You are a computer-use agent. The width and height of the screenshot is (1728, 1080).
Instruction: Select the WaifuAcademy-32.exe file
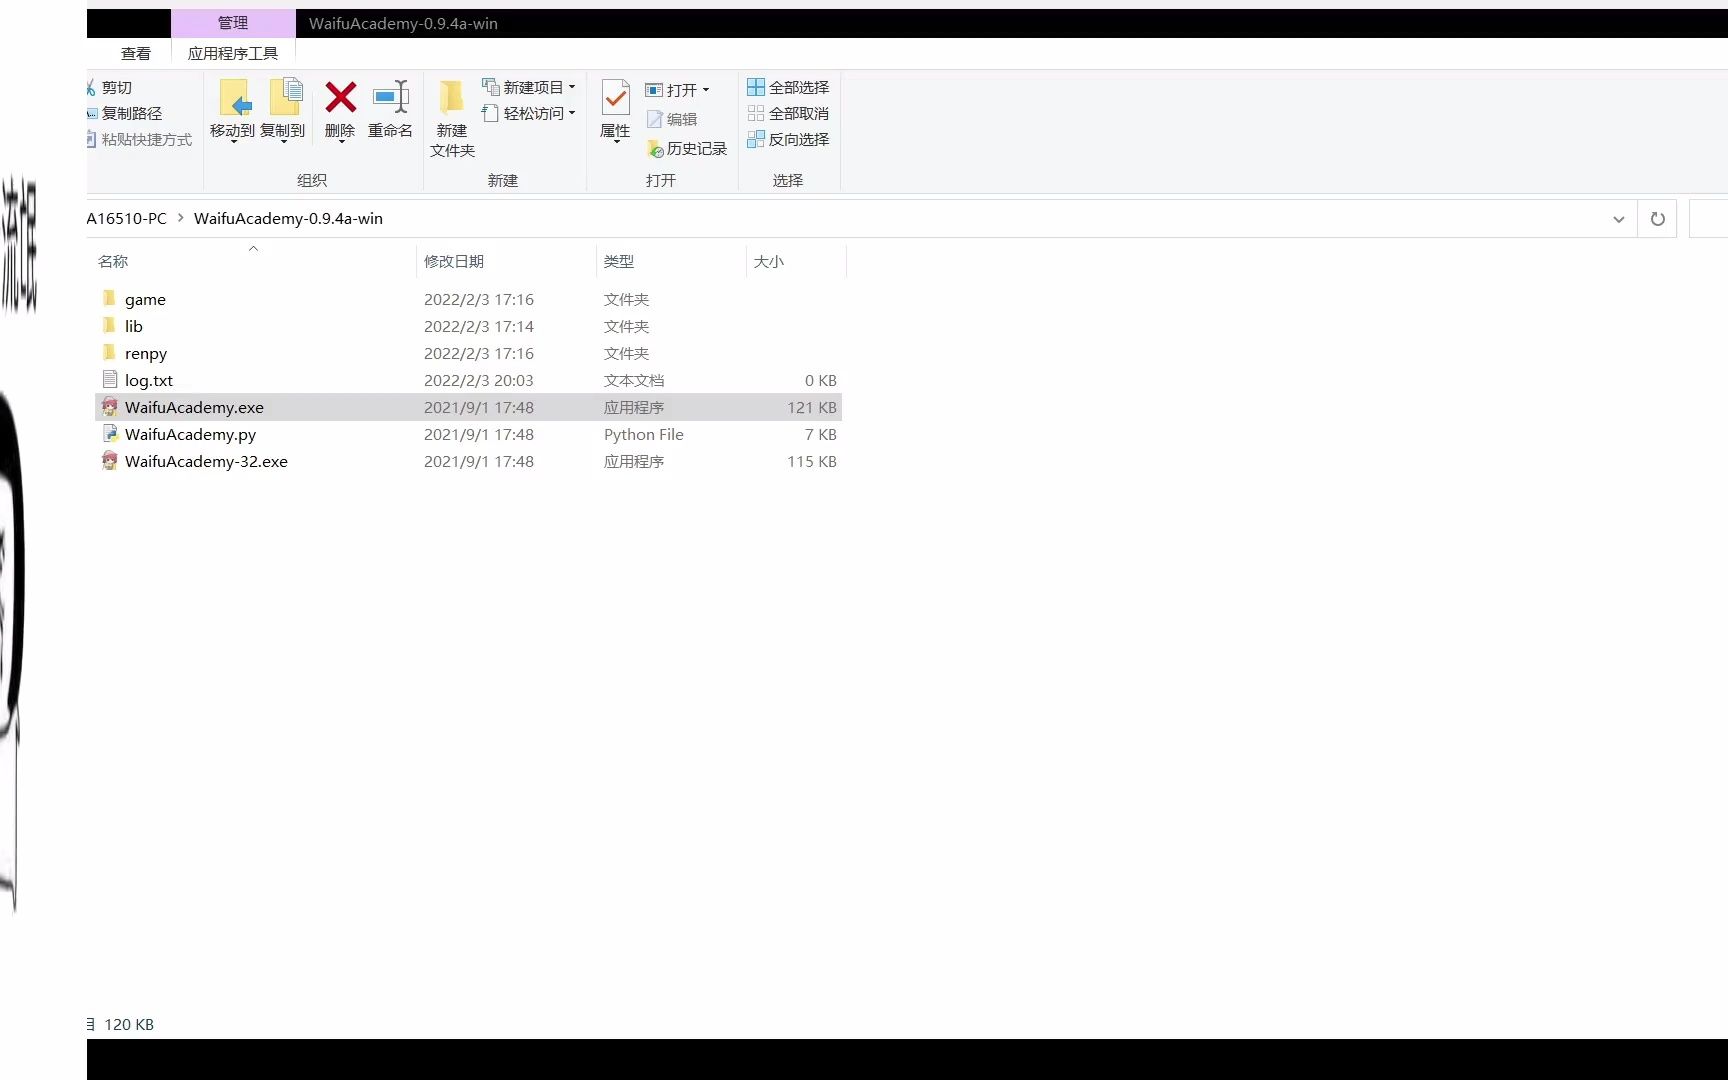(206, 462)
